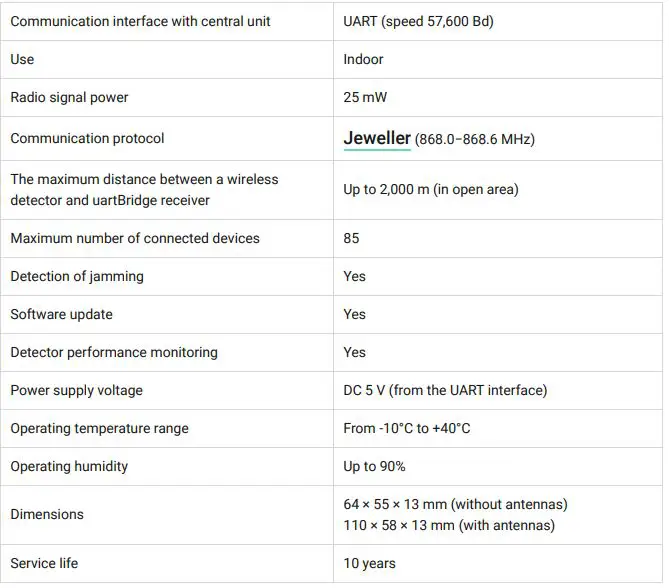The width and height of the screenshot is (669, 588).
Task: Select the "Communication protocol" row label
Action: [x=87, y=138]
